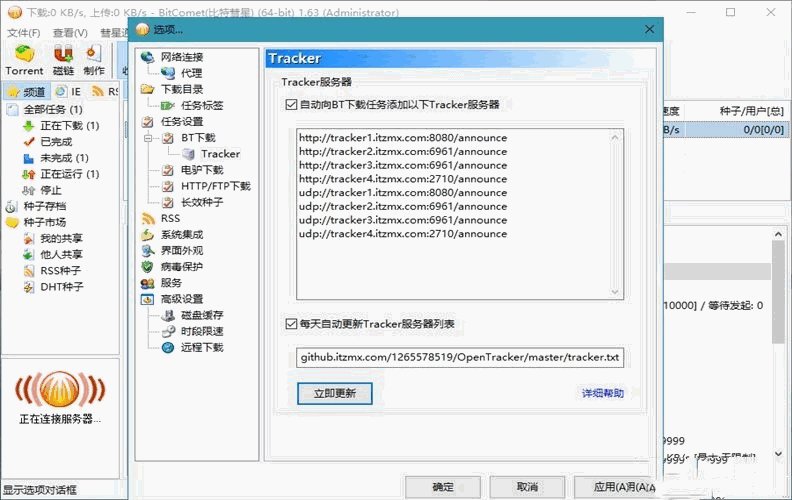Select 界面外观 icon
Image resolution: width=792 pixels, height=500 pixels.
click(147, 251)
